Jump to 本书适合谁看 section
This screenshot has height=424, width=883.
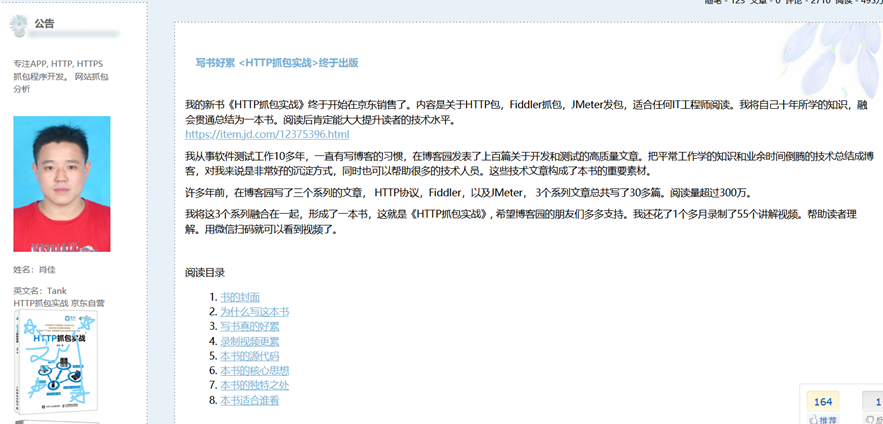point(249,400)
